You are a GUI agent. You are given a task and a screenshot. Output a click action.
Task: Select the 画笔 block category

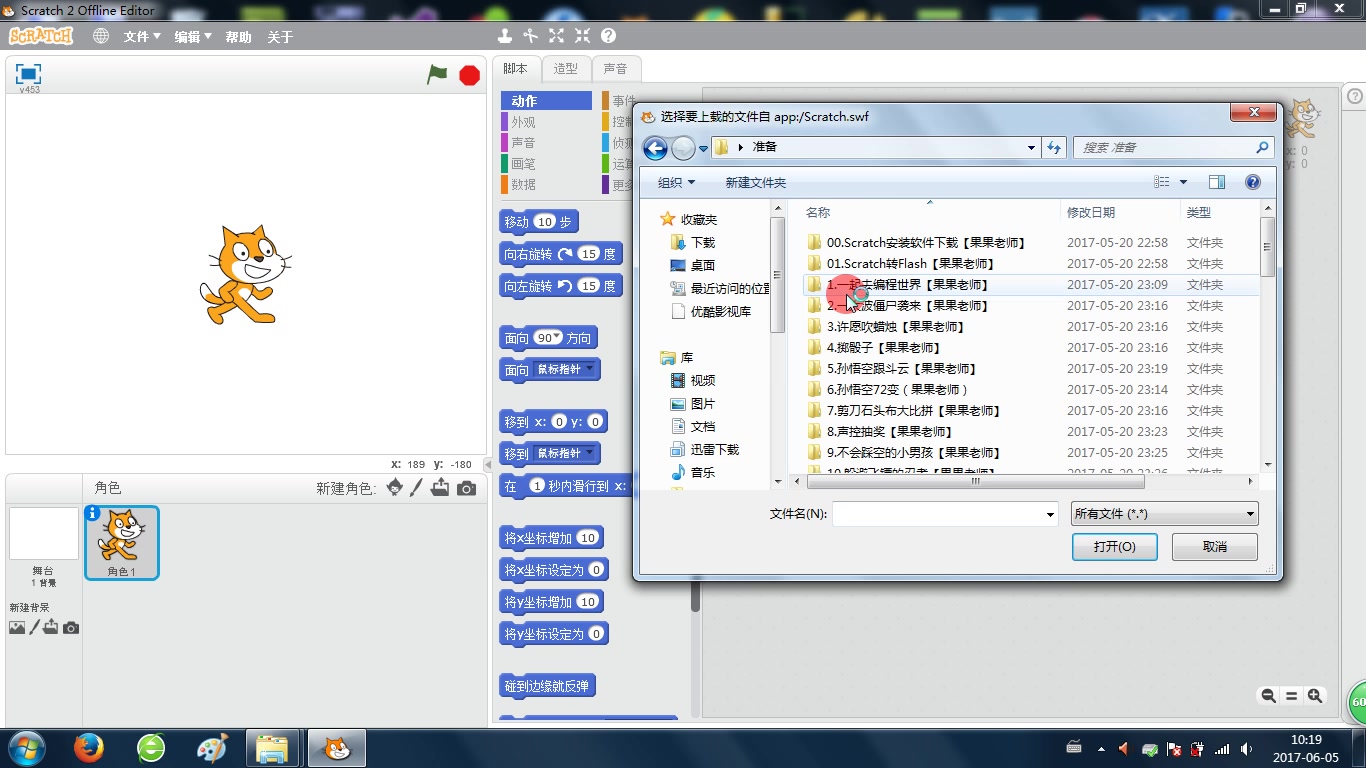coord(547,163)
